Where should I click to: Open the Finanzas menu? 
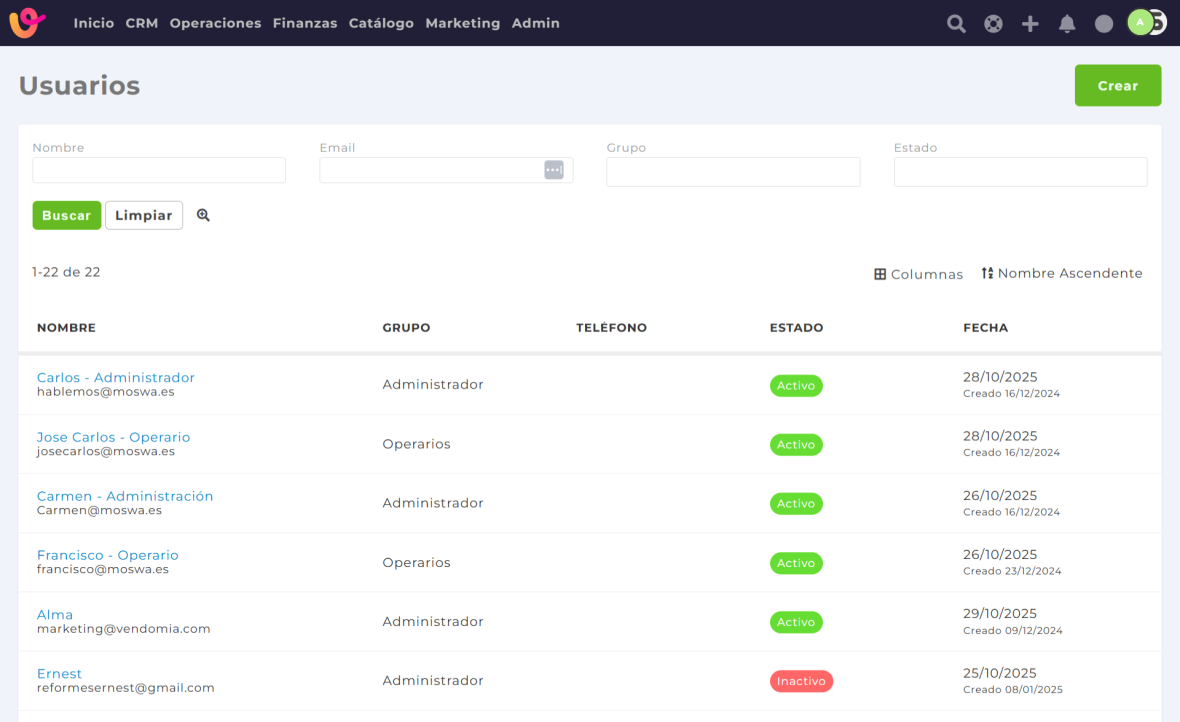pos(305,23)
